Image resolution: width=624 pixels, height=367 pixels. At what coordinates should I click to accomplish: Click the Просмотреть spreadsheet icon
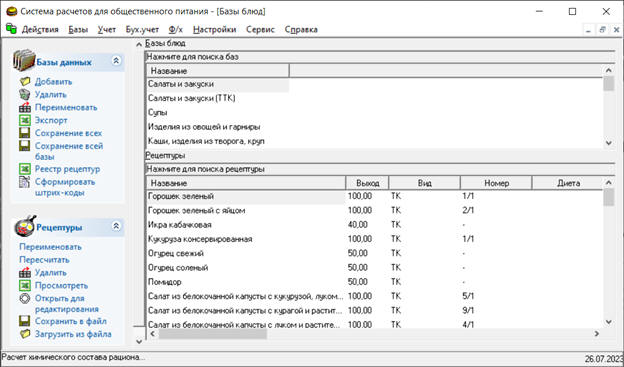[x=25, y=285]
